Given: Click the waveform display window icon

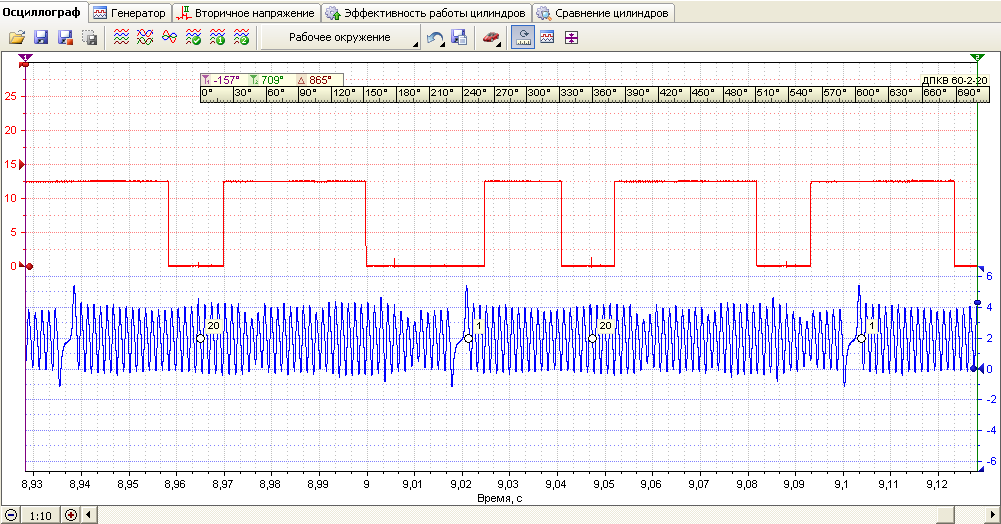Looking at the screenshot, I should click(547, 38).
